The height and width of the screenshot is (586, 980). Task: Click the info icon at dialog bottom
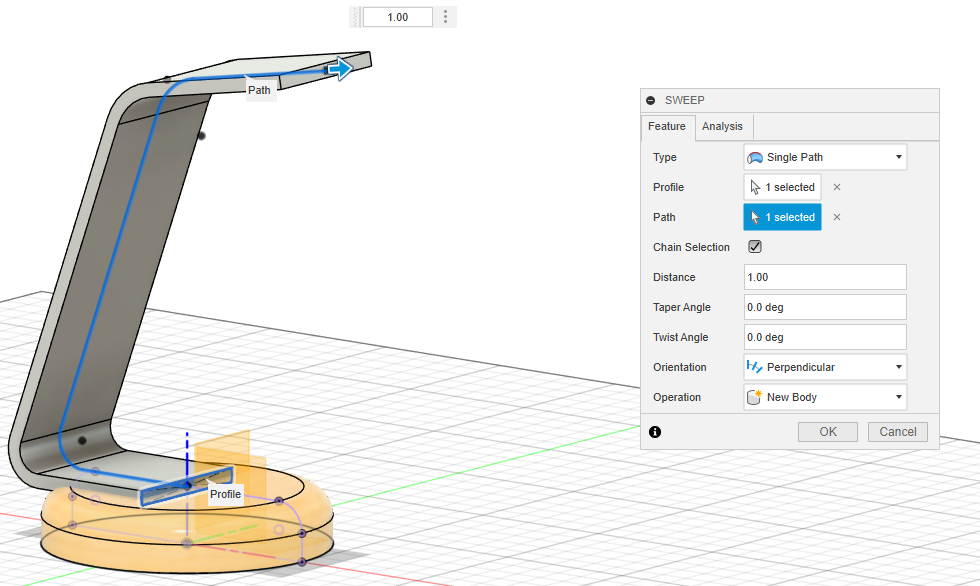pos(655,432)
